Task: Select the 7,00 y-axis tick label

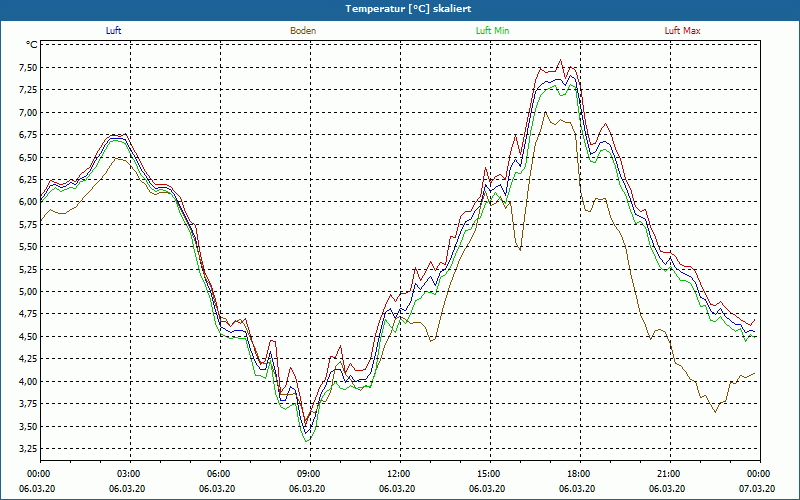Action: (x=26, y=112)
